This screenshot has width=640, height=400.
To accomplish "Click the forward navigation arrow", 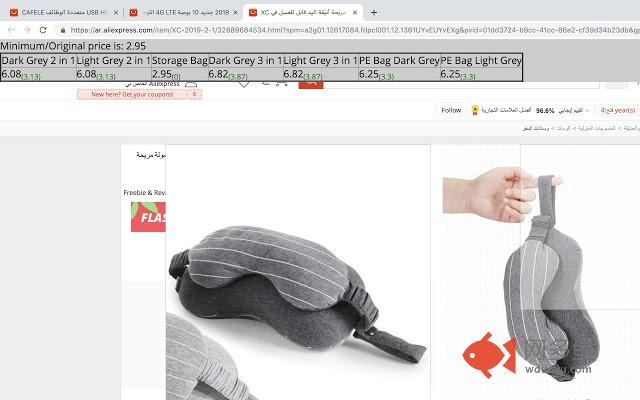I will coord(30,30).
